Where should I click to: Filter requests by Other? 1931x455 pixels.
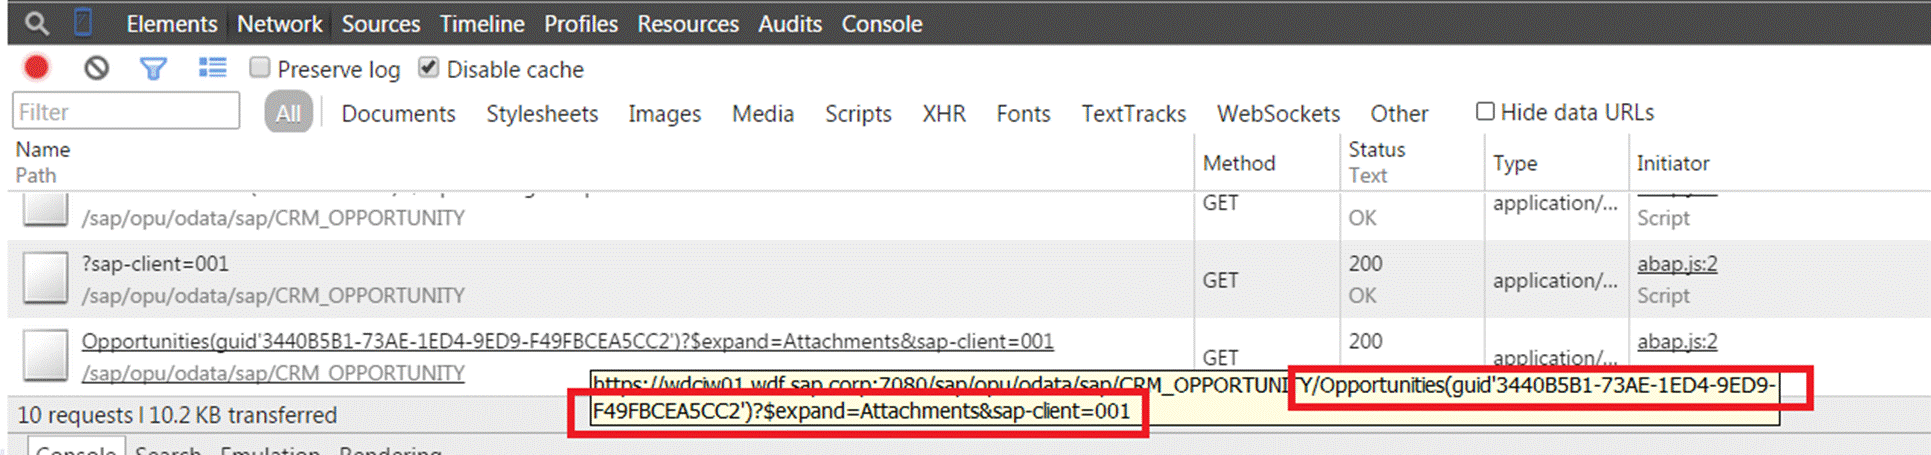1399,114
